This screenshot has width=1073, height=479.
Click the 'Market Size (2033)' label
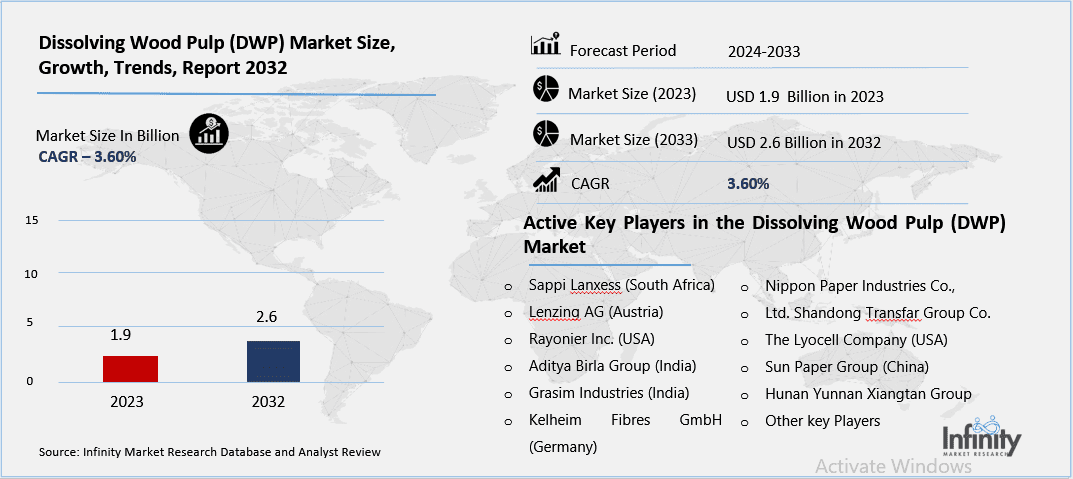pyautogui.click(x=634, y=140)
